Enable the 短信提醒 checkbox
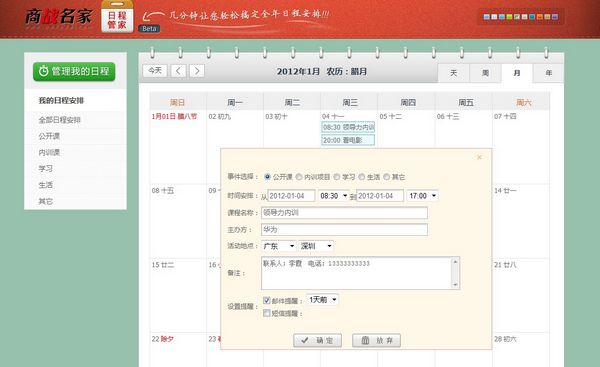 coord(267,313)
